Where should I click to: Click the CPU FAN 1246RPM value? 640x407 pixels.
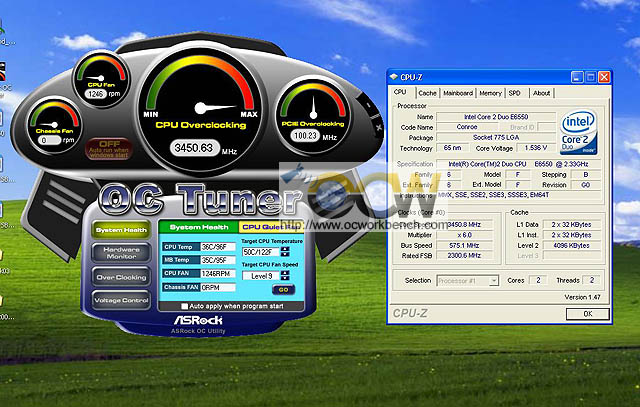(218, 274)
